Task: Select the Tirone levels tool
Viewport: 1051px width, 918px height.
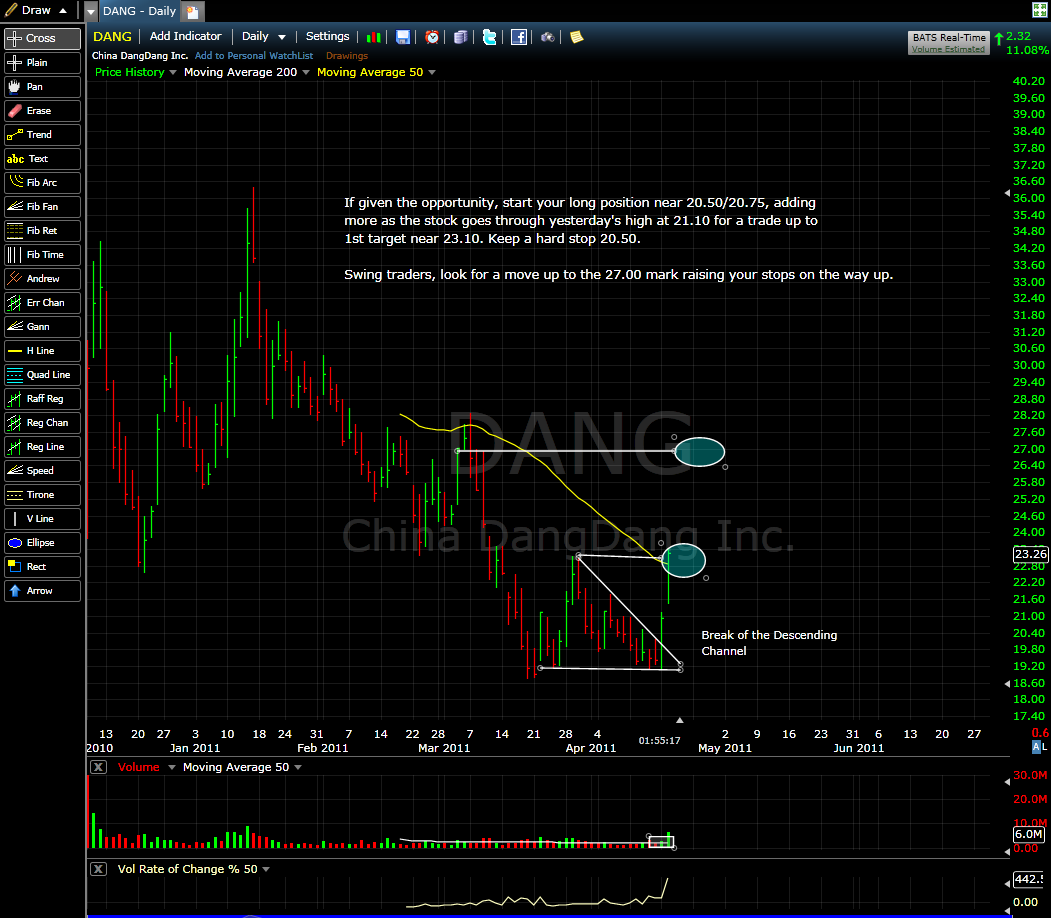Action: click(x=42, y=495)
